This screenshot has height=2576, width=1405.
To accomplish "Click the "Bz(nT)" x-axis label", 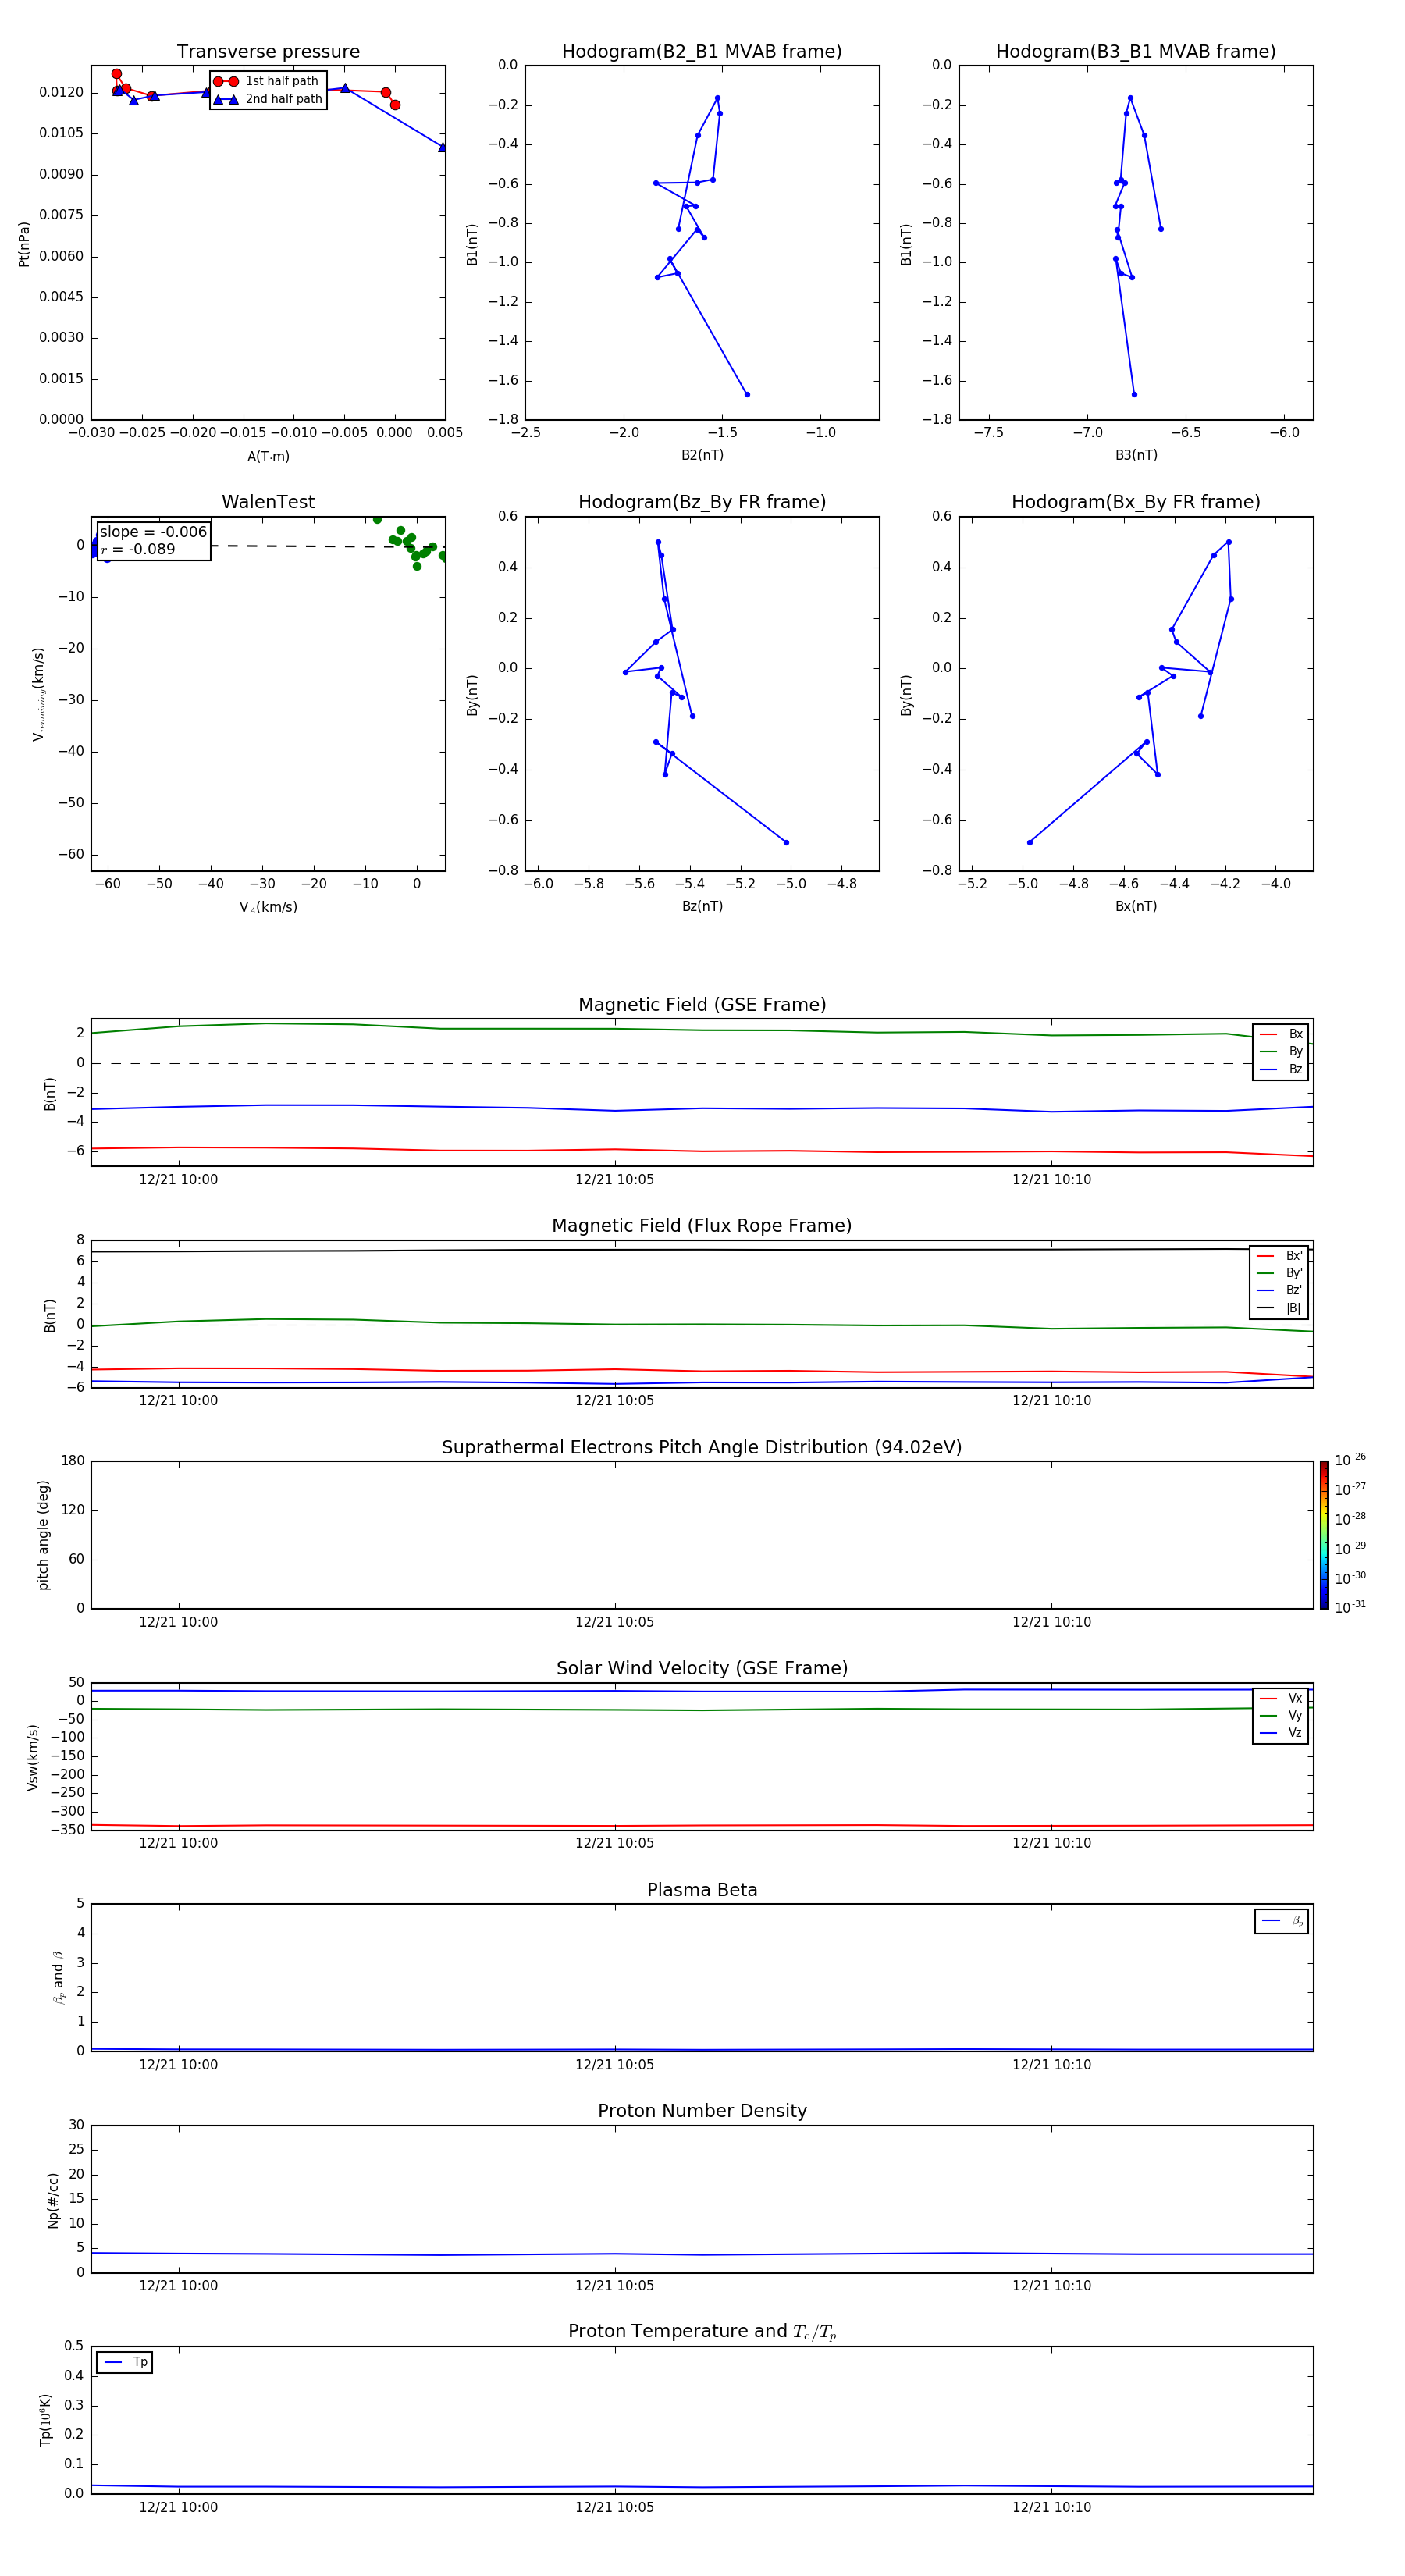I will 702,906.
